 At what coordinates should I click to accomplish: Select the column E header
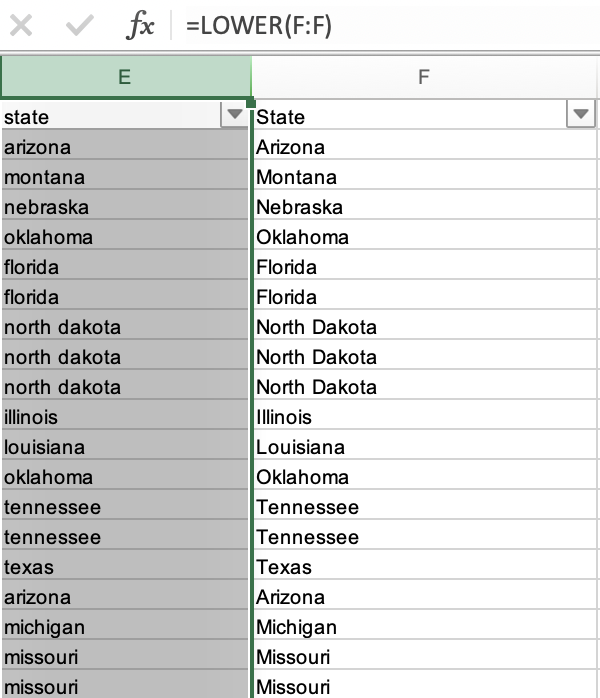124,77
